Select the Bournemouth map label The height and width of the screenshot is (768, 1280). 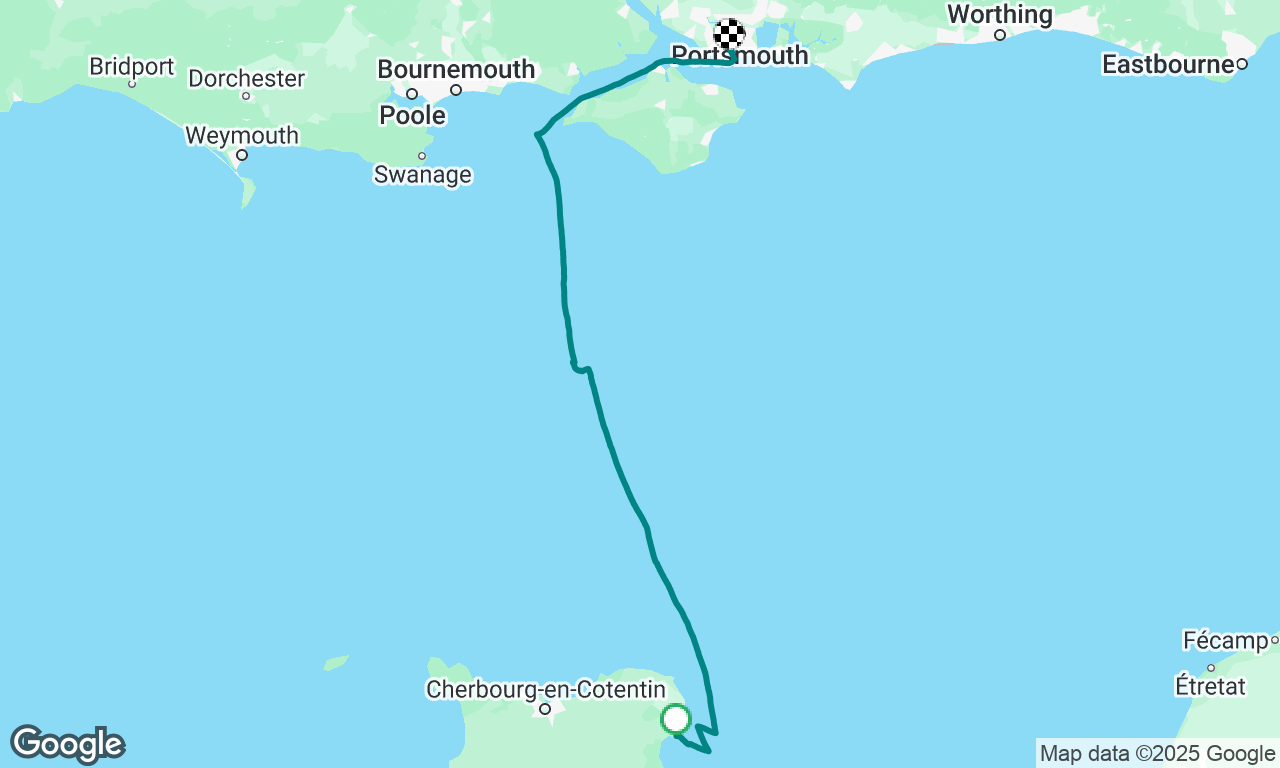456,70
